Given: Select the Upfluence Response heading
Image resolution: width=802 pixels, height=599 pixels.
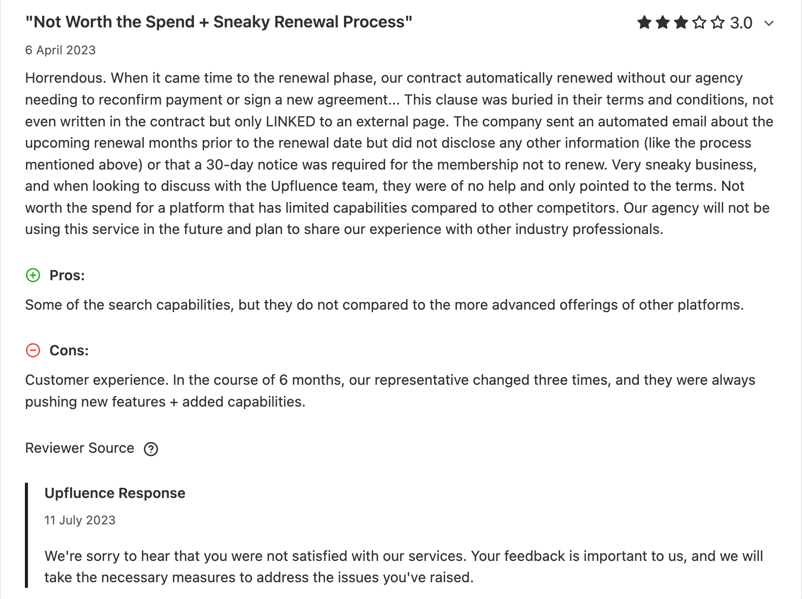Looking at the screenshot, I should tap(115, 493).
